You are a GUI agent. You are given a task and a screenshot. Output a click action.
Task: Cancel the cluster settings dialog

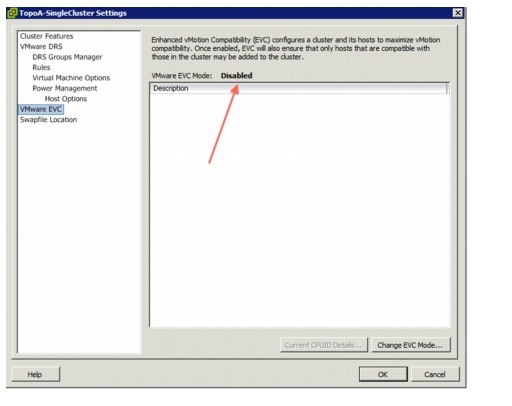pyautogui.click(x=435, y=374)
